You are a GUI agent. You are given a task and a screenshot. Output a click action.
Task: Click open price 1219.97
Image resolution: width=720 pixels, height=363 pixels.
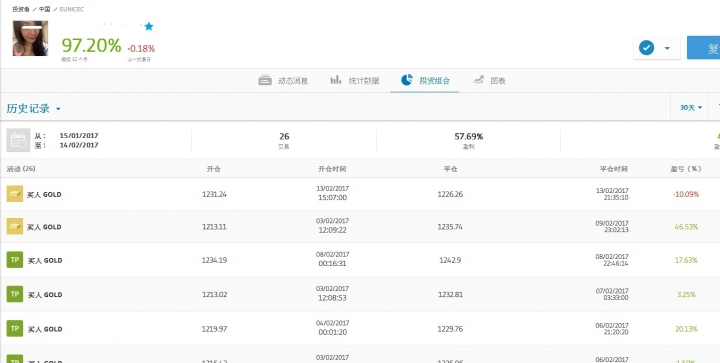pyautogui.click(x=214, y=329)
